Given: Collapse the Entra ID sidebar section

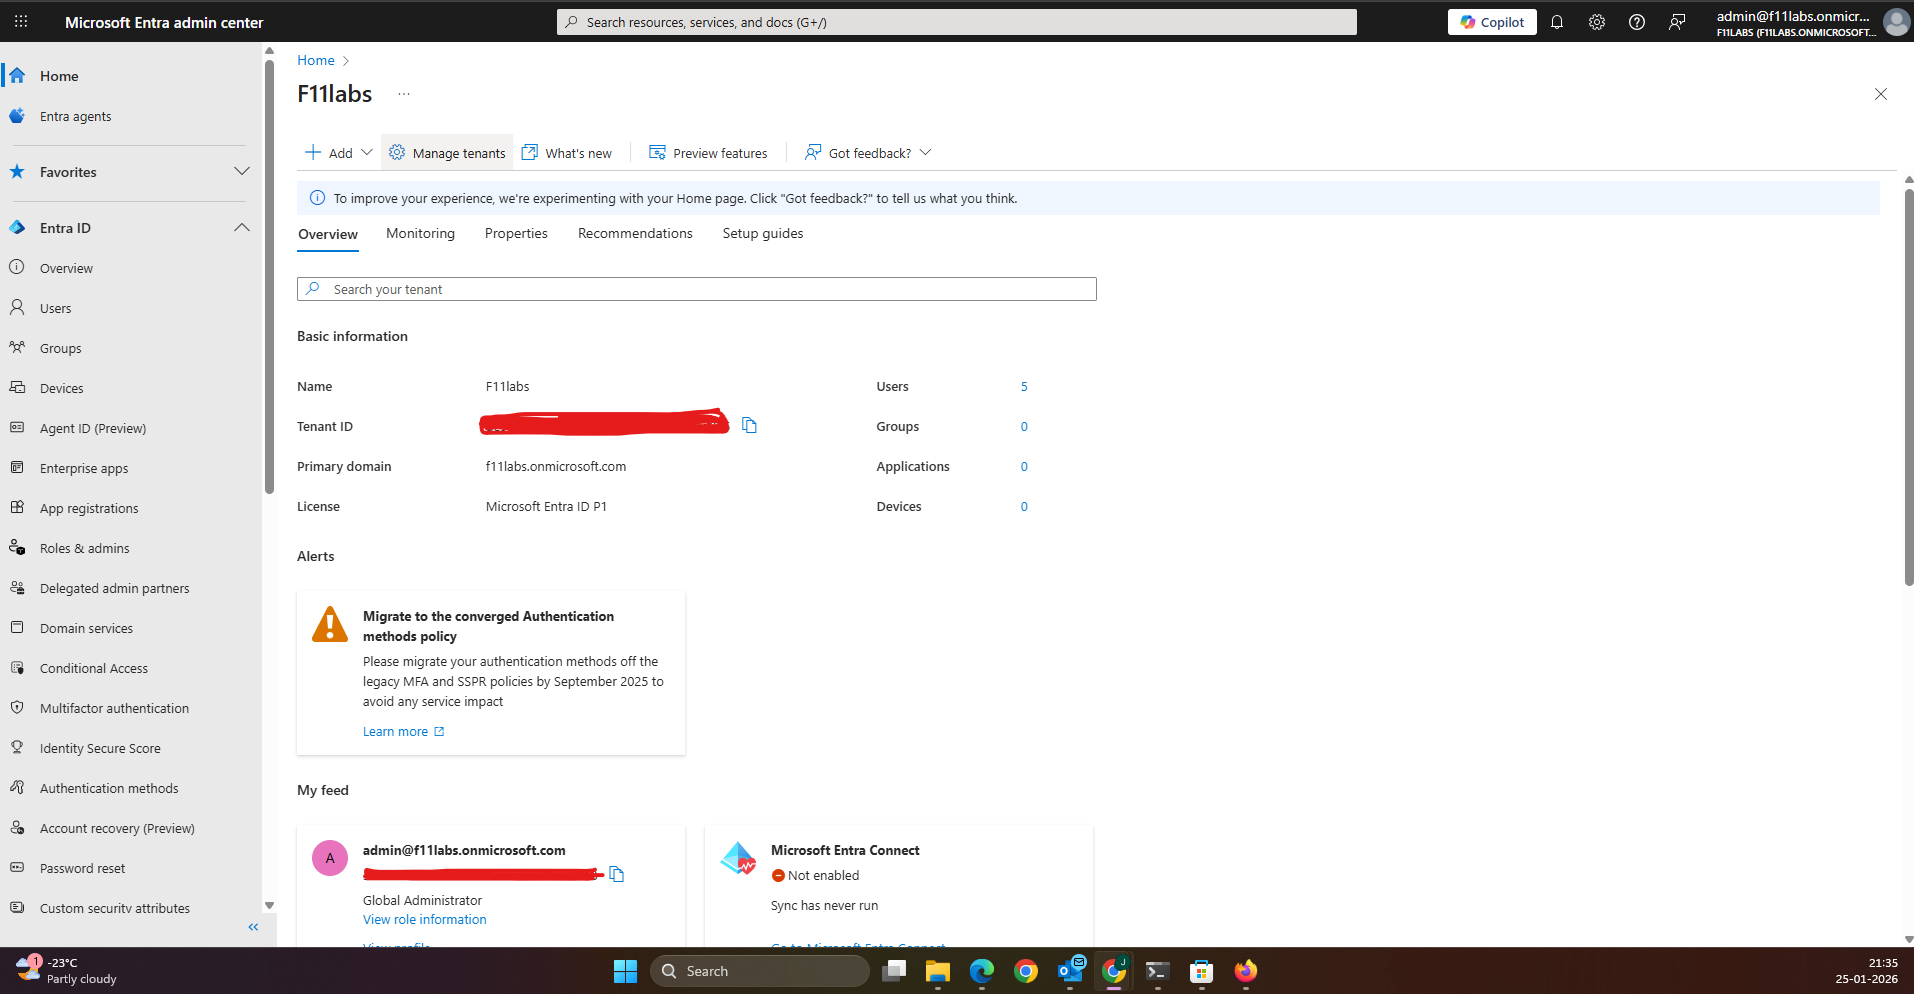Looking at the screenshot, I should (241, 227).
